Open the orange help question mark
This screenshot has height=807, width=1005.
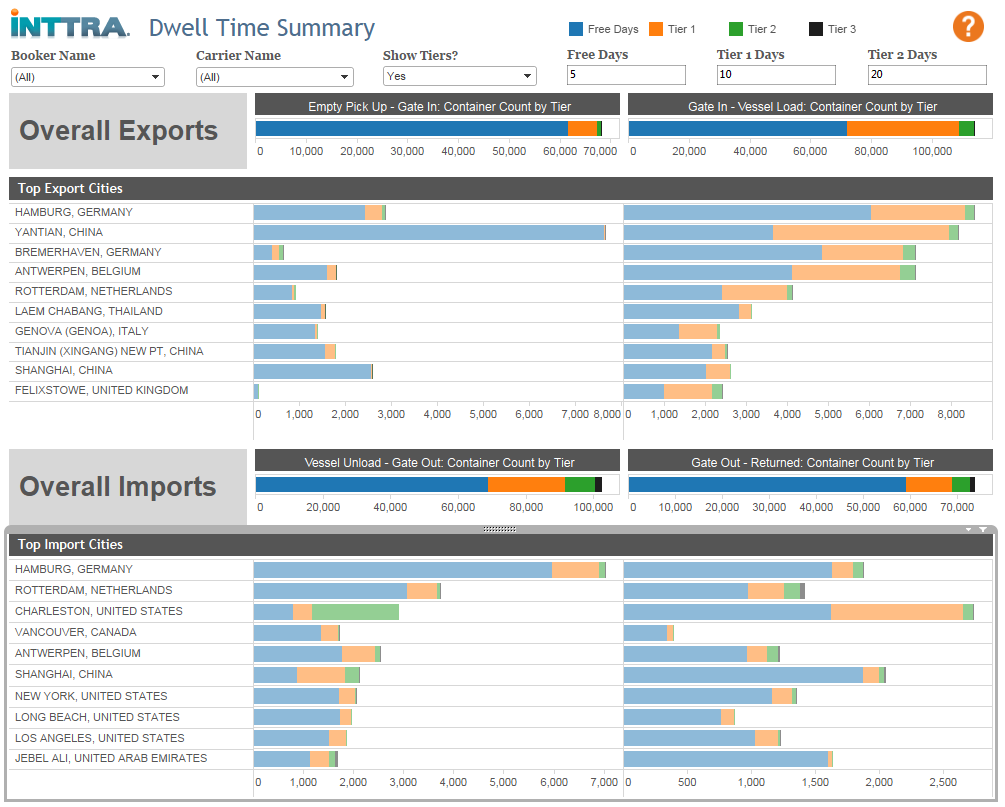tap(968, 27)
